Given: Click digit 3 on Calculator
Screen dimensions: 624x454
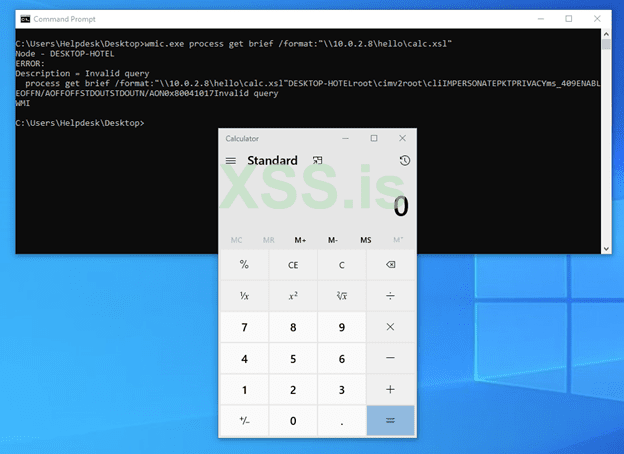Looking at the screenshot, I should (x=341, y=390).
